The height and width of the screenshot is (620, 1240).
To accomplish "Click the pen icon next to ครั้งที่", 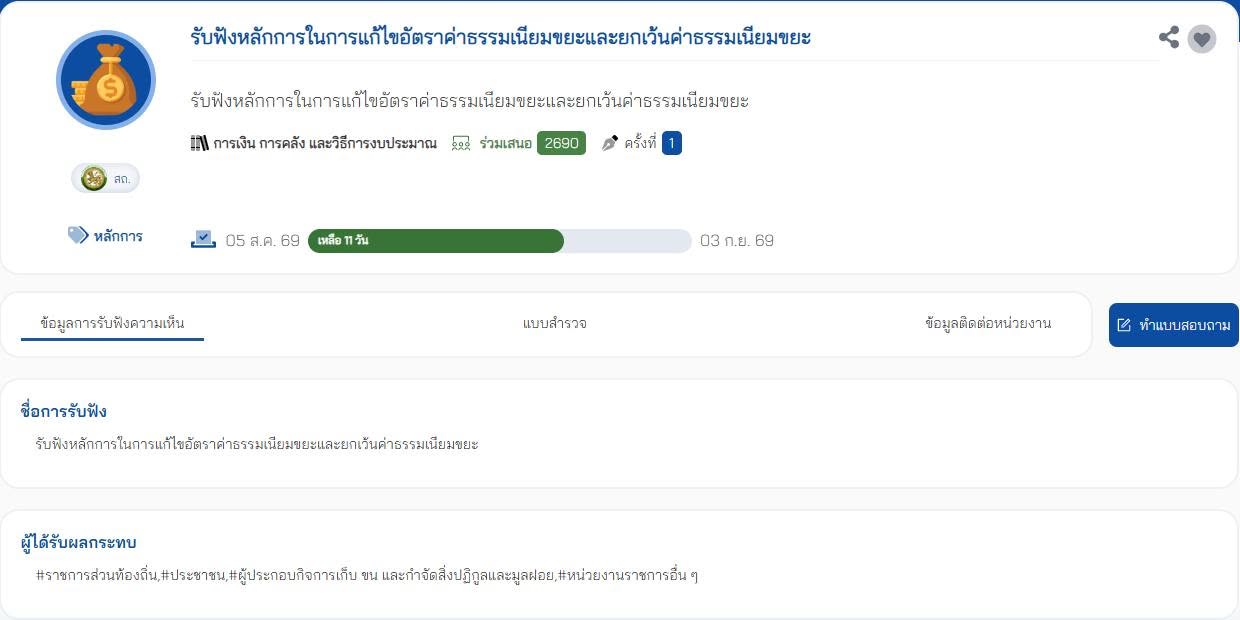I will pyautogui.click(x=610, y=143).
